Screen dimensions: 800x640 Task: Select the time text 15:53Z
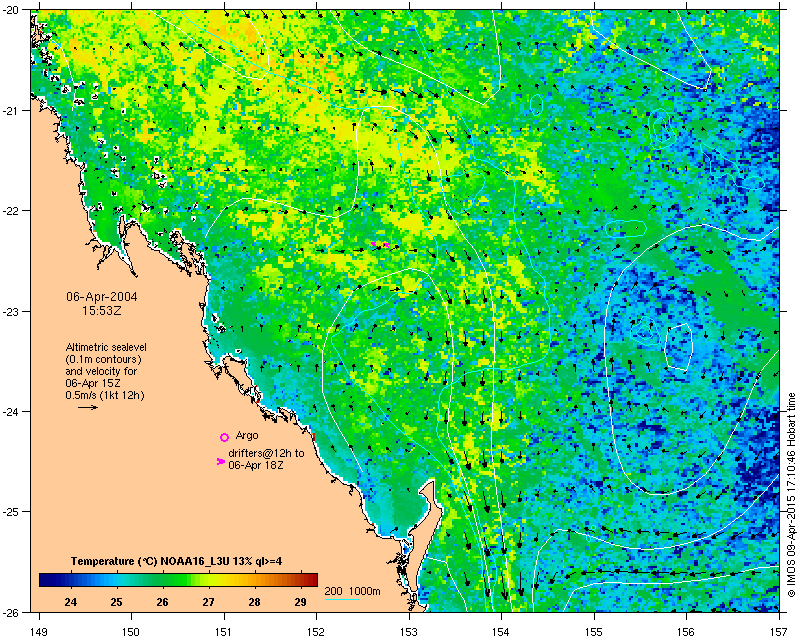pyautogui.click(x=102, y=310)
